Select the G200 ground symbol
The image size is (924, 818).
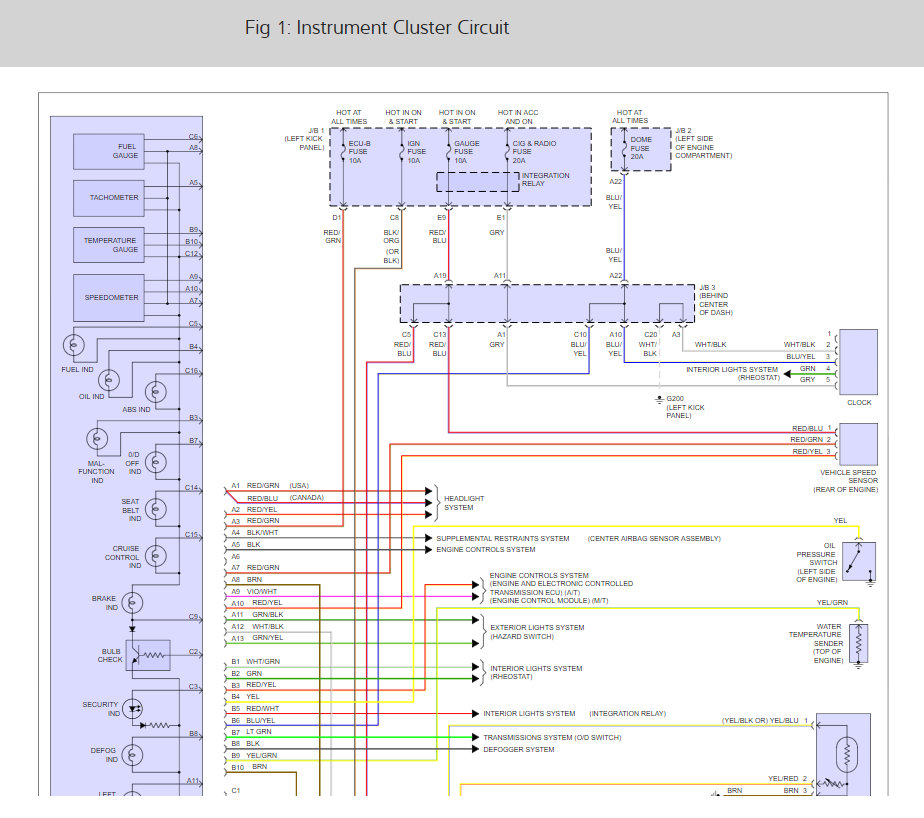659,399
